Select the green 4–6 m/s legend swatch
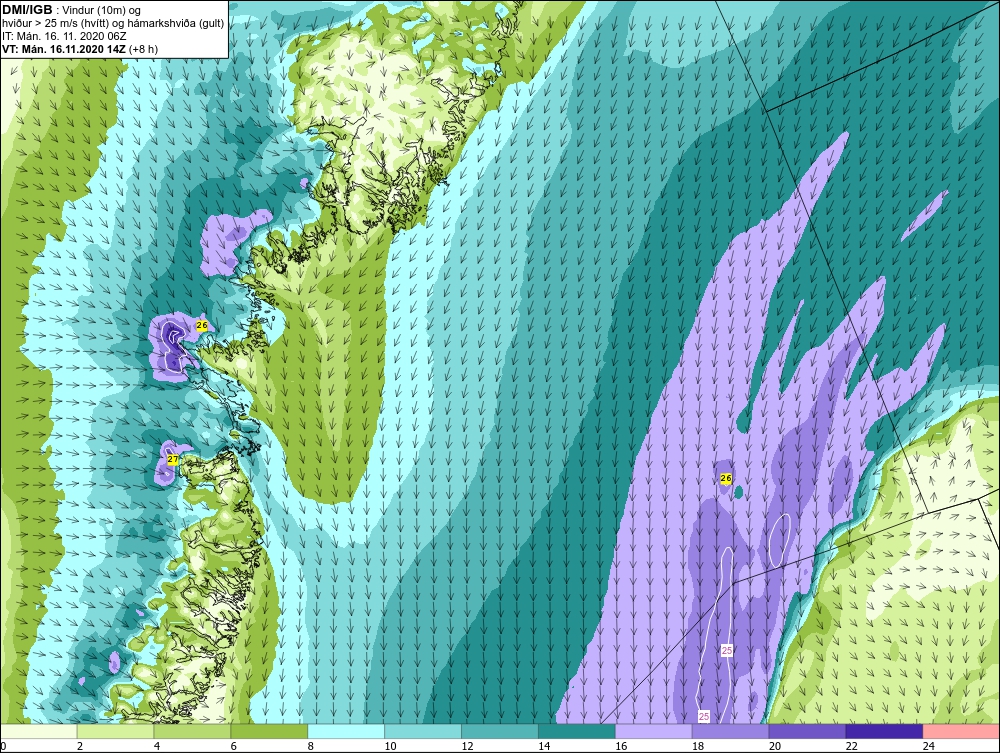 192,731
